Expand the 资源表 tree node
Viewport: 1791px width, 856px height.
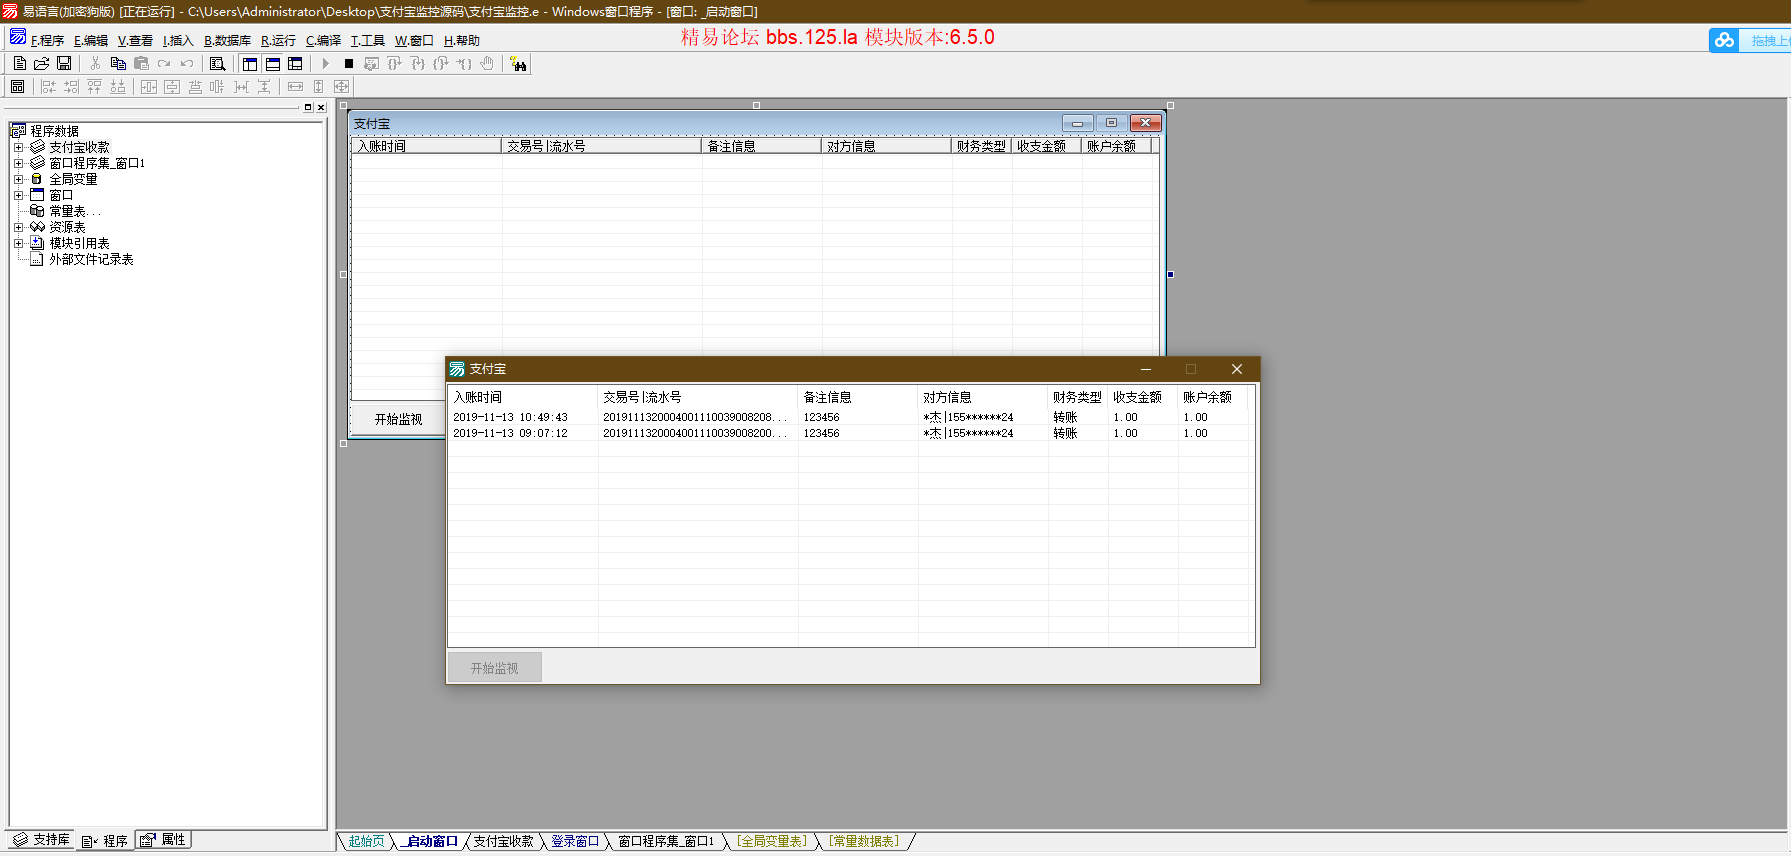click(18, 227)
